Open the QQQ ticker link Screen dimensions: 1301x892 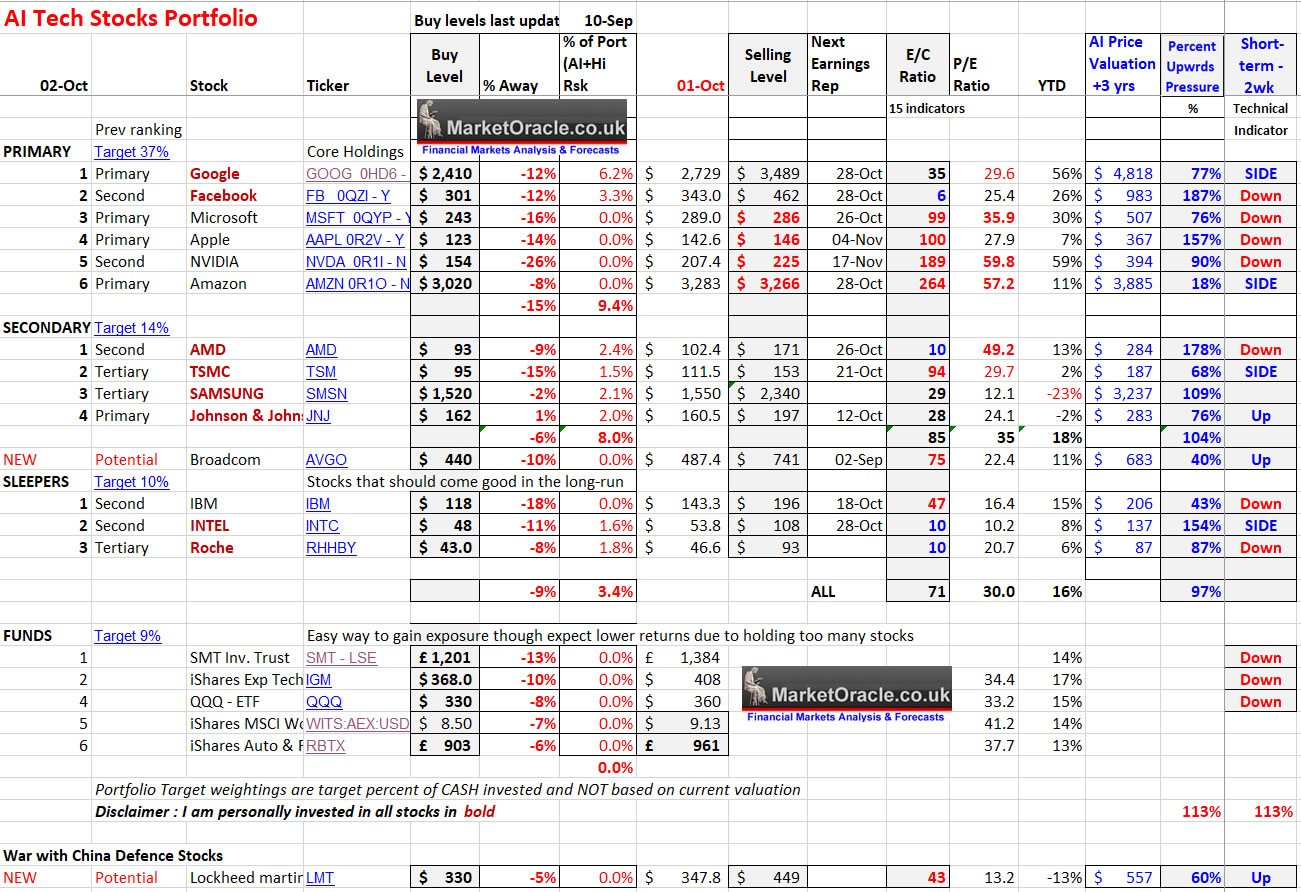[324, 702]
